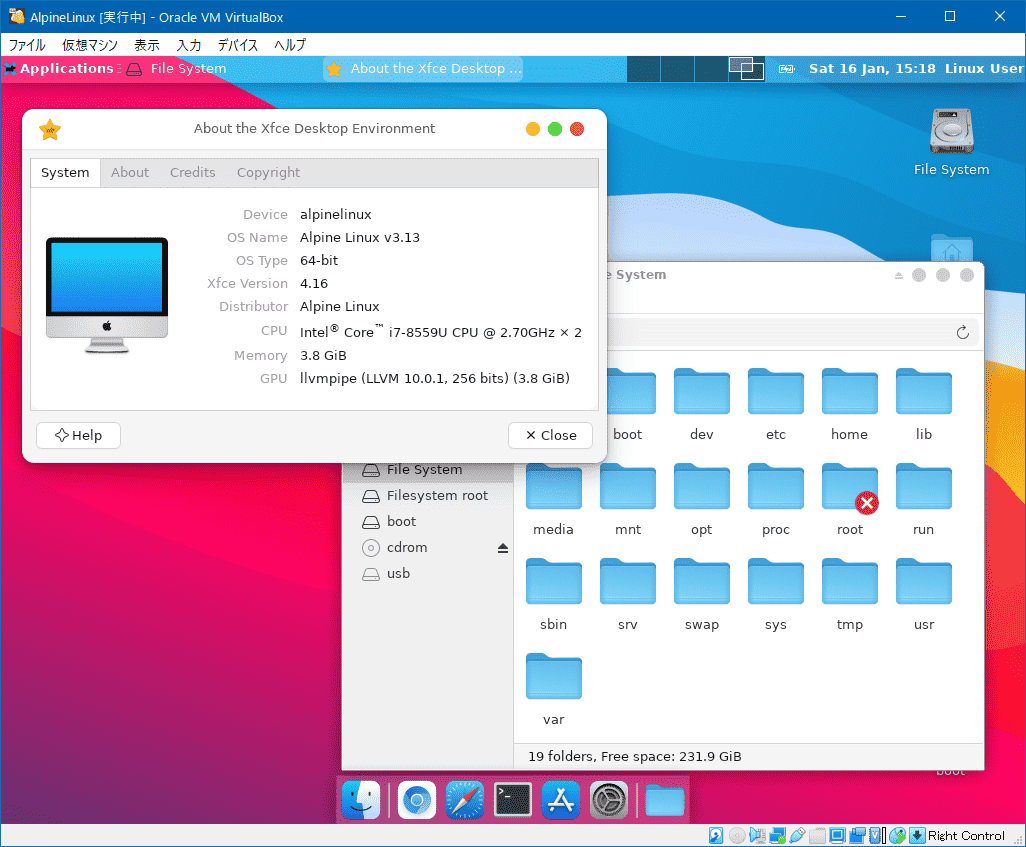Select the srv folder

[x=628, y=595]
